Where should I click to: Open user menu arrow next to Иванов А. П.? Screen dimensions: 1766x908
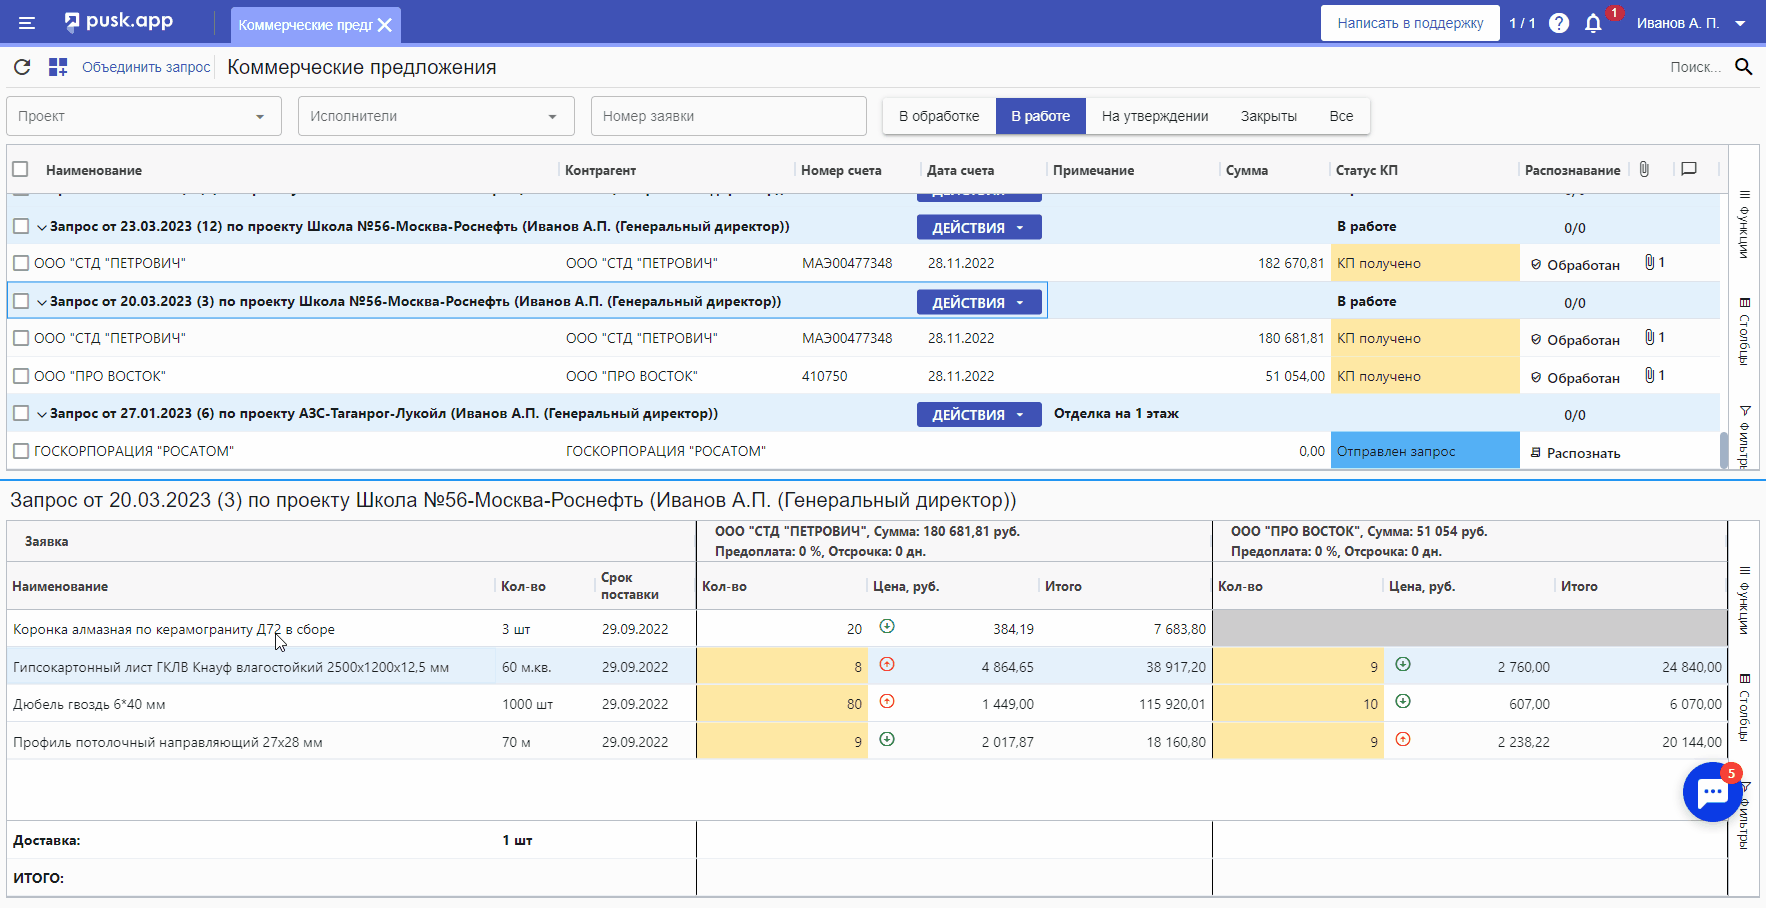coord(1740,23)
